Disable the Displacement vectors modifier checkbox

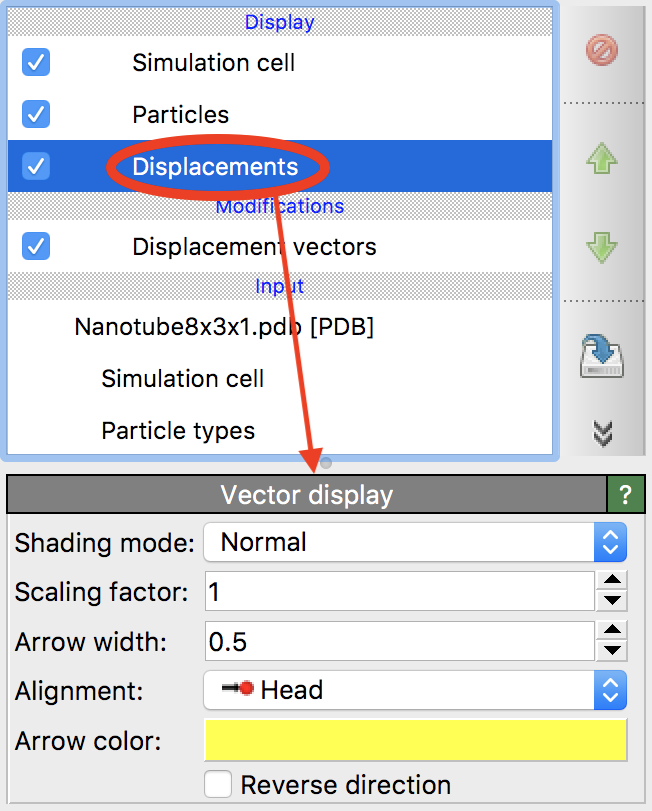[x=36, y=246]
